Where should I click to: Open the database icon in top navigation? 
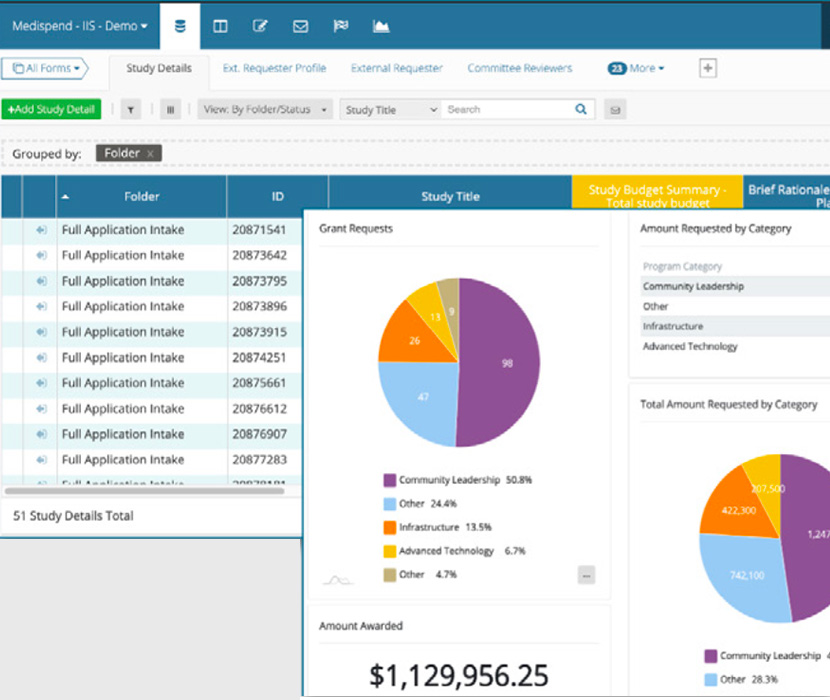pyautogui.click(x=180, y=26)
